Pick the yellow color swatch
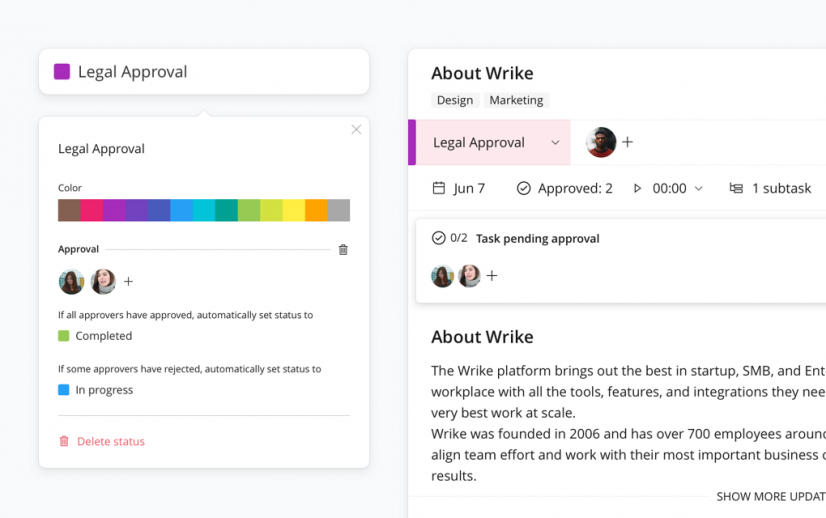Viewport: 826px width, 518px height. point(294,210)
